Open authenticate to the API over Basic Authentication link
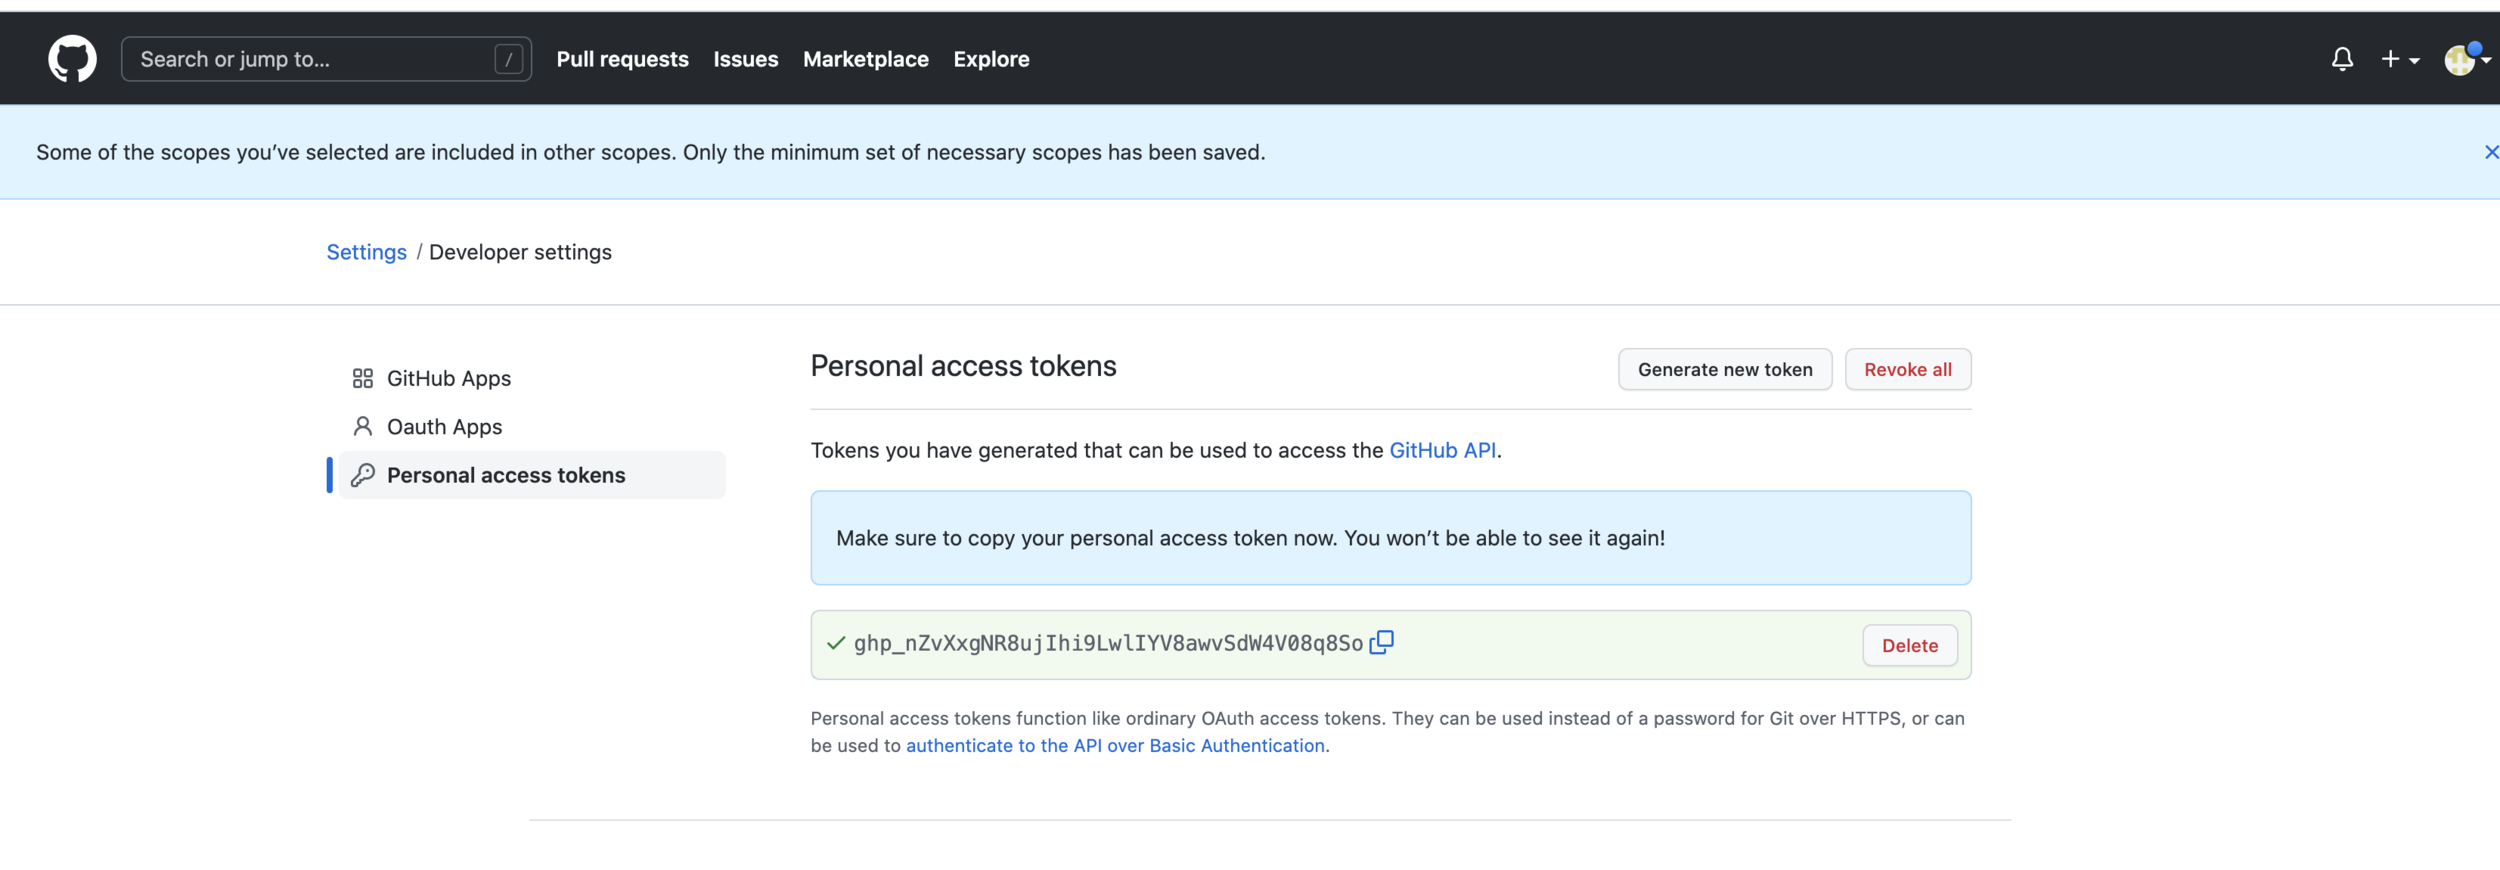 pos(1115,745)
